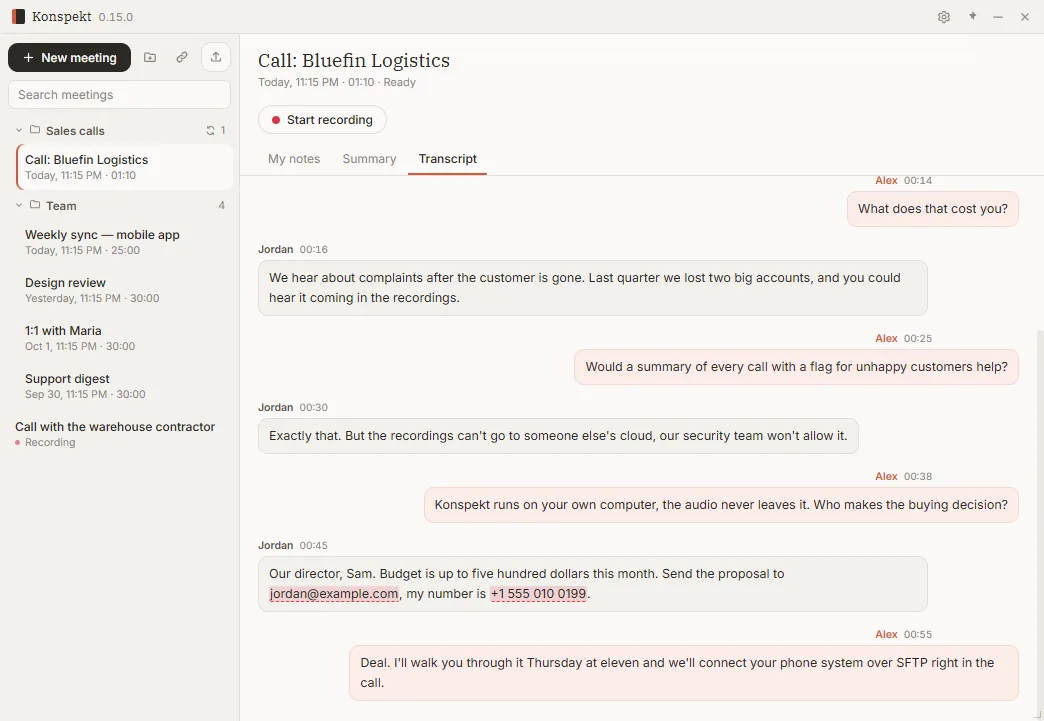The image size is (1044, 721).
Task: Click the version label 0.15.0
Action: (116, 17)
